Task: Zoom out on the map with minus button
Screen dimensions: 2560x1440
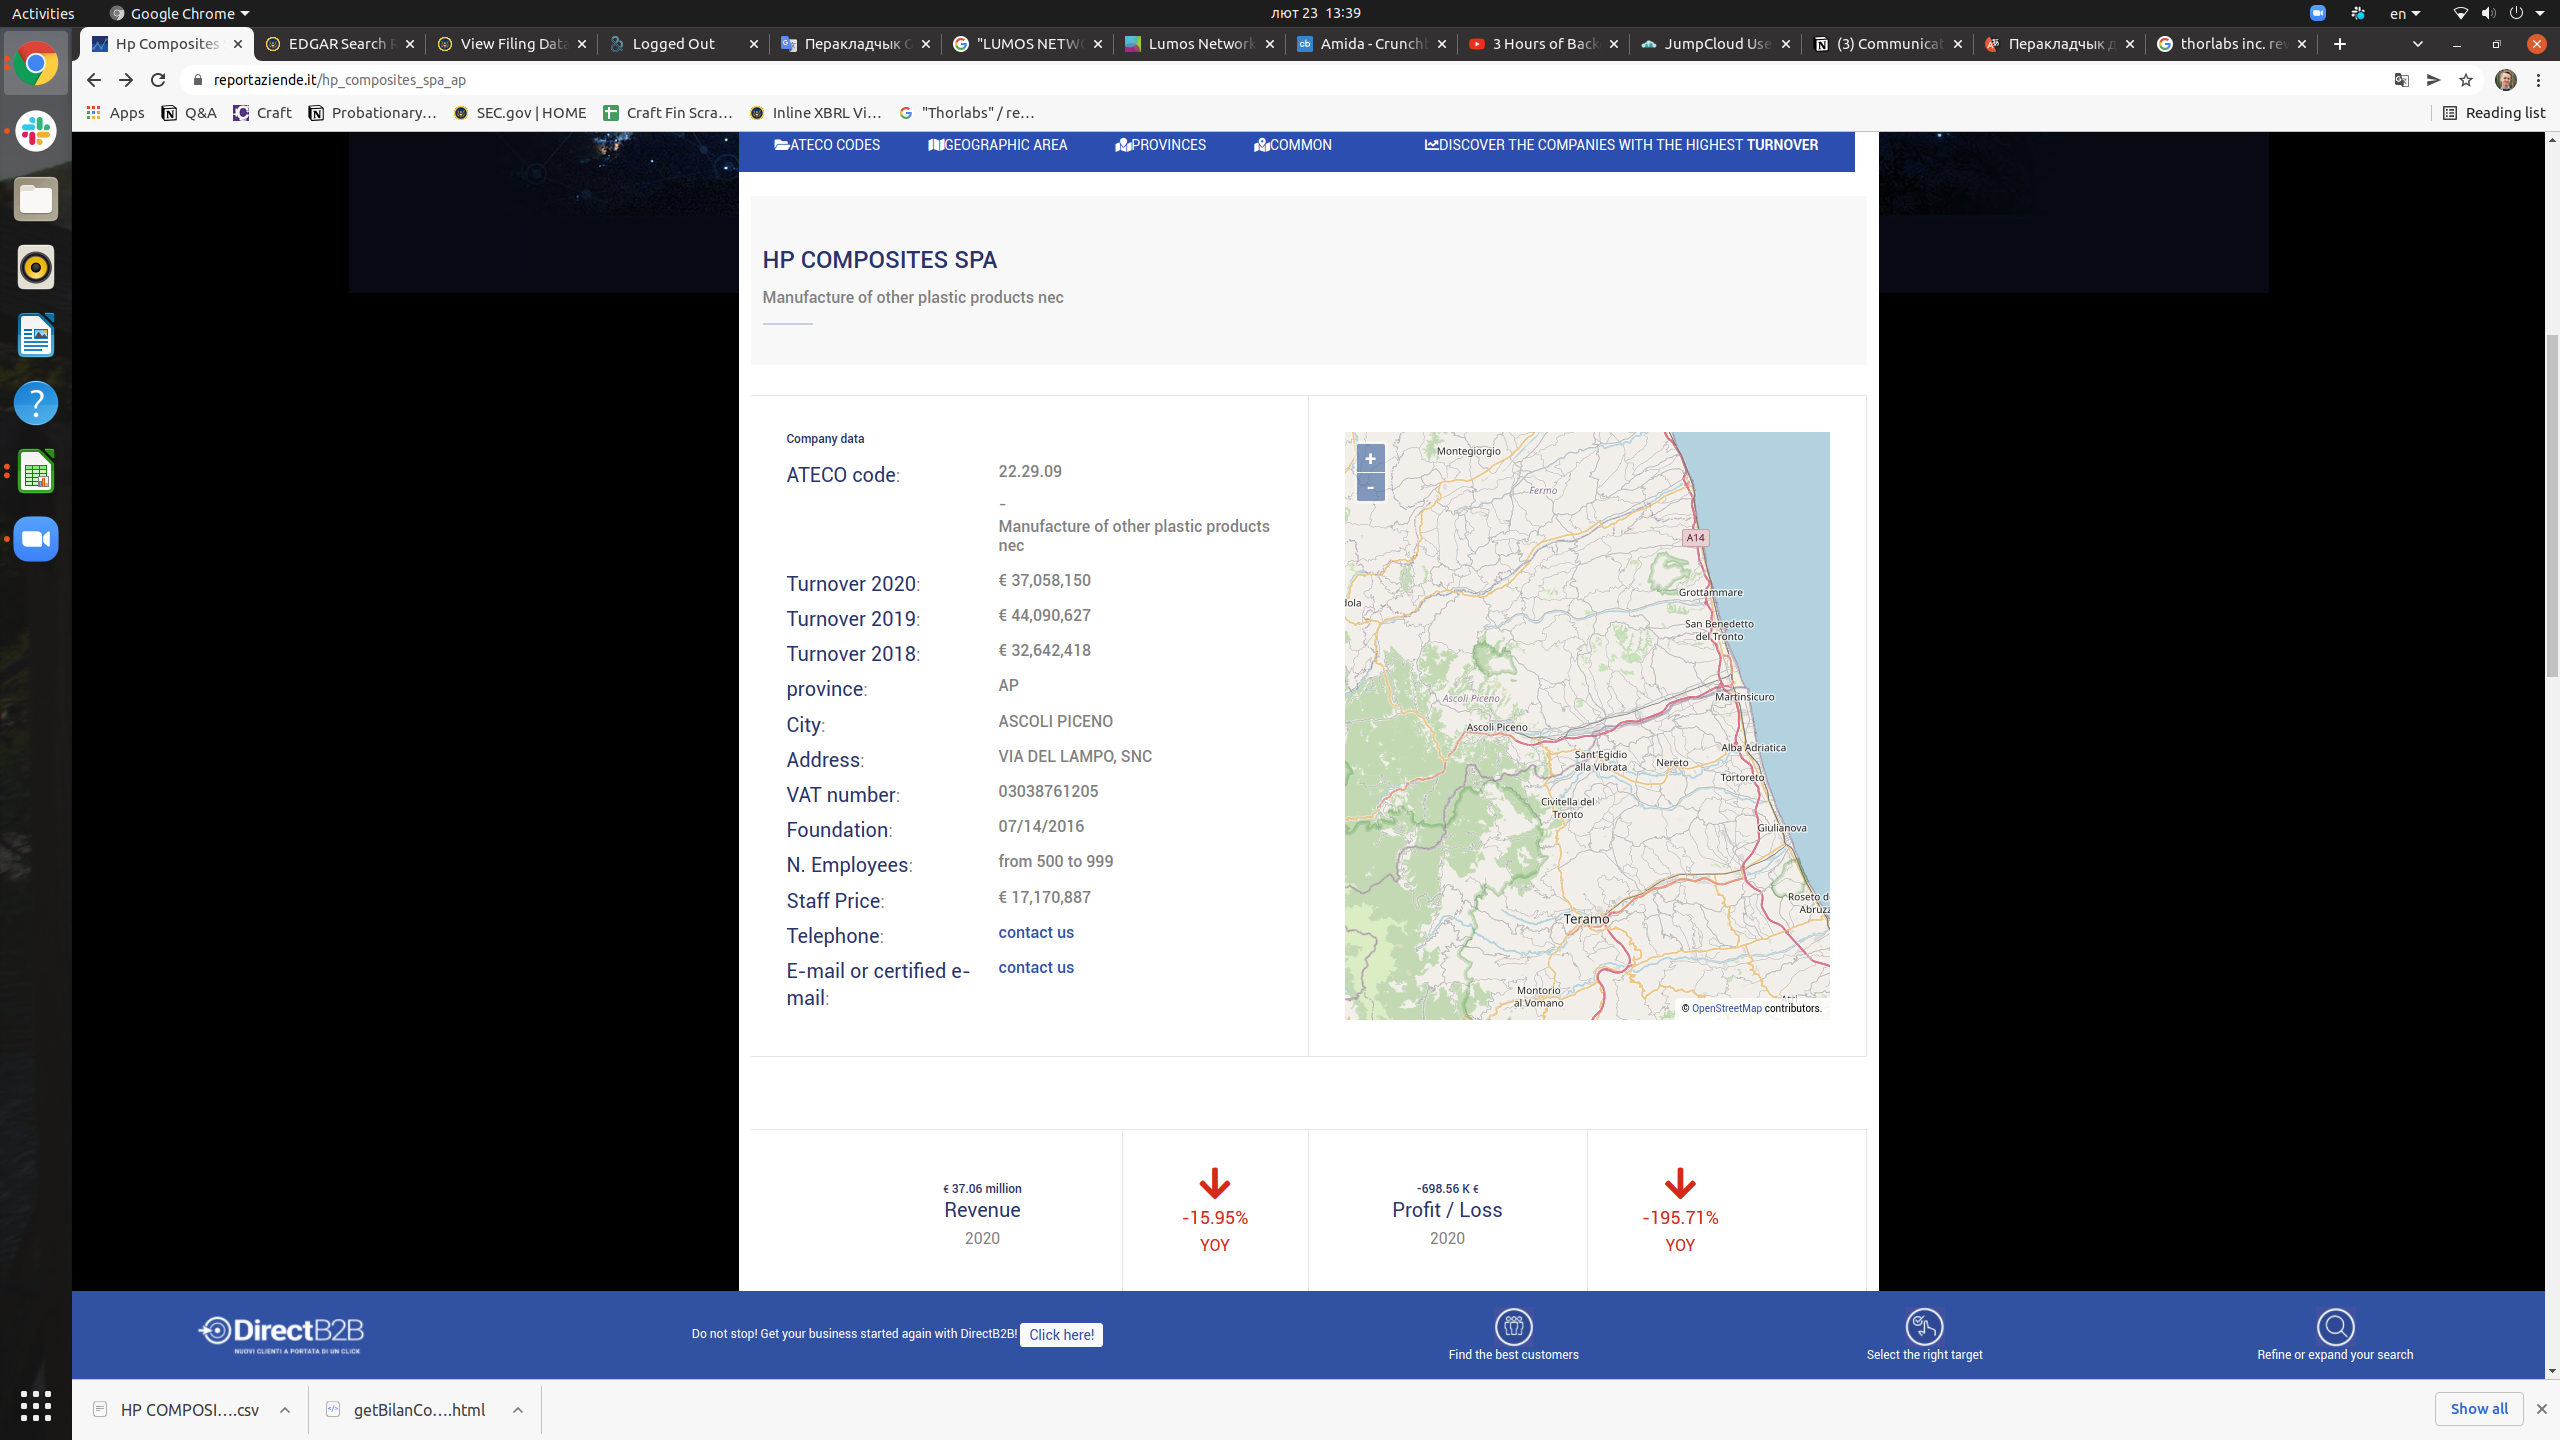Action: click(x=1370, y=487)
